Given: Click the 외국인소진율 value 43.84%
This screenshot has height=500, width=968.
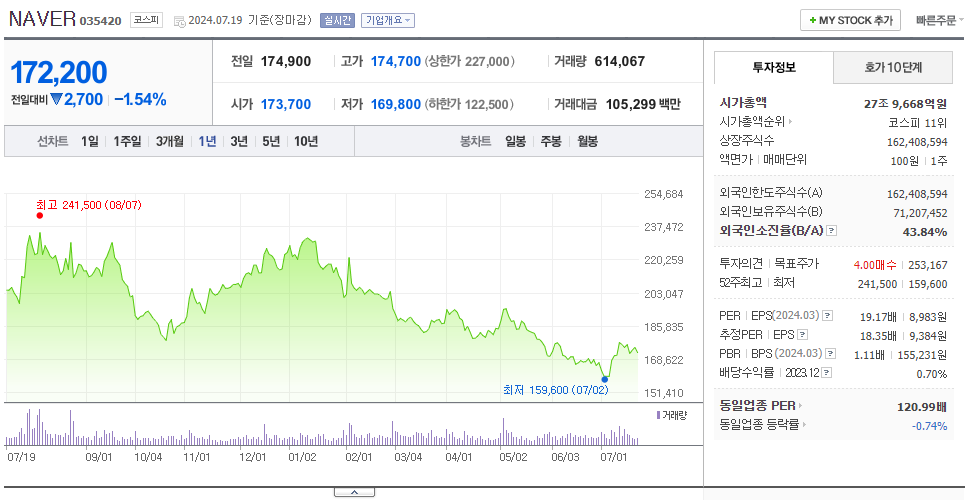Looking at the screenshot, I should pyautogui.click(x=925, y=231).
